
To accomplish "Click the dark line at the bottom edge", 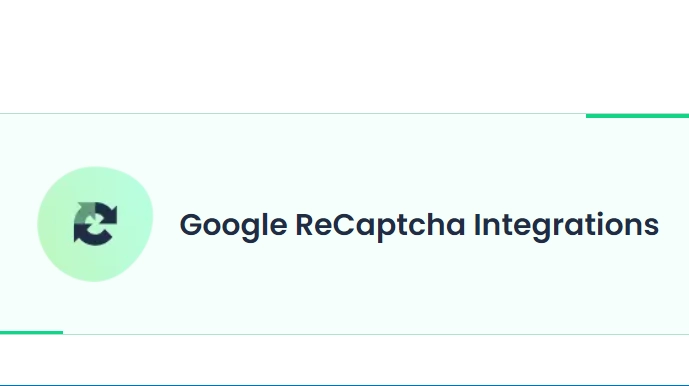I will [x=344, y=385].
